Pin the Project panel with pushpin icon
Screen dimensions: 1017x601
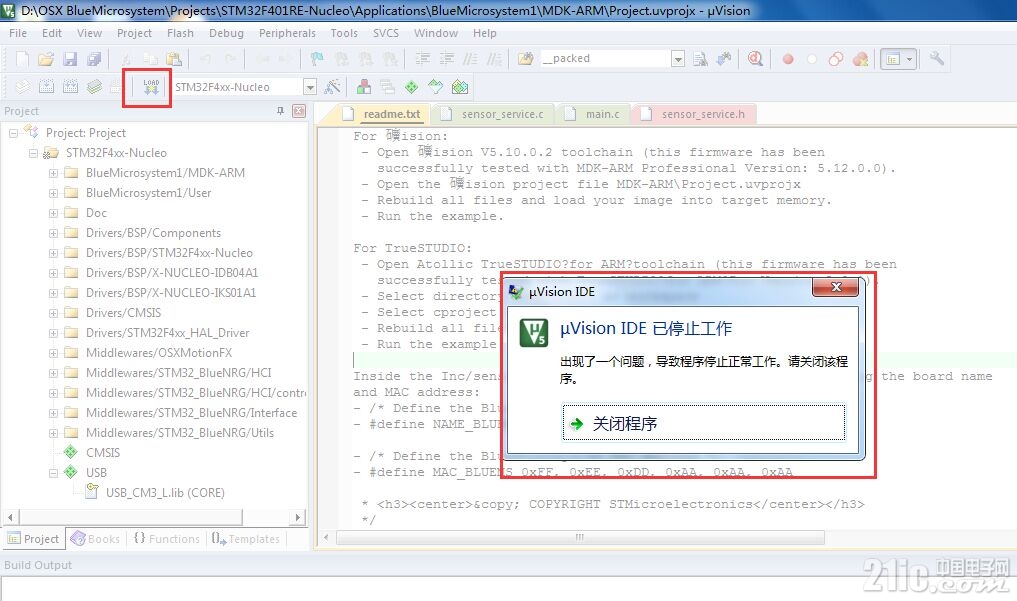tap(280, 111)
